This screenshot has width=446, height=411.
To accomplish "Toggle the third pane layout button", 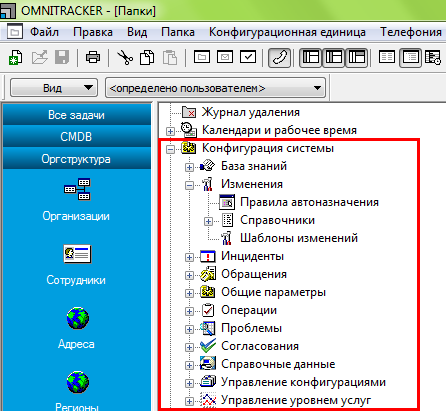I will (356, 58).
